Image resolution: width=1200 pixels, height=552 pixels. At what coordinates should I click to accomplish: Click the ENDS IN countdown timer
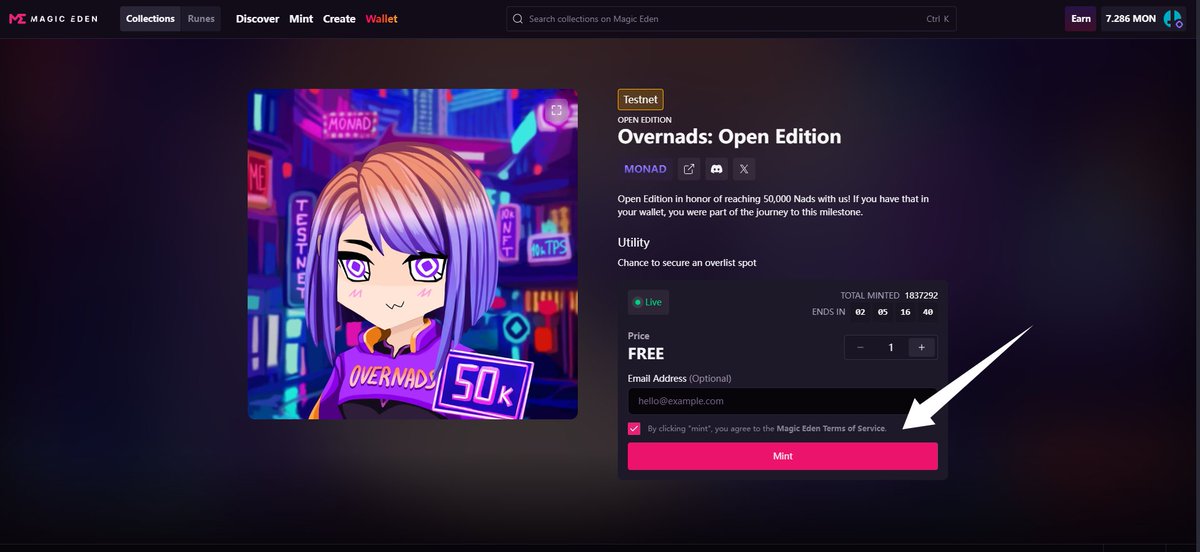tap(895, 312)
